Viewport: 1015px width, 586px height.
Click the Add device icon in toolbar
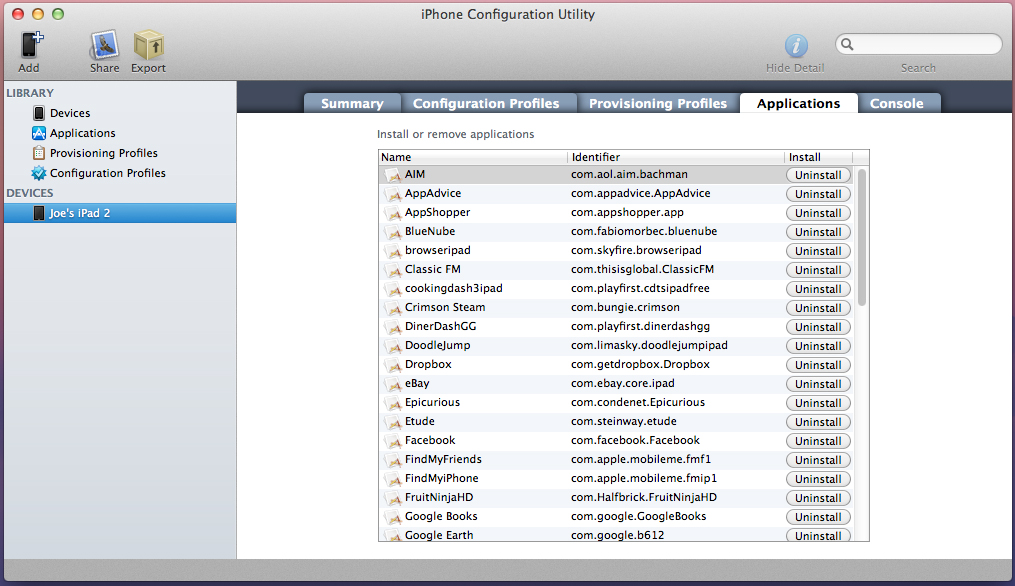(x=31, y=45)
